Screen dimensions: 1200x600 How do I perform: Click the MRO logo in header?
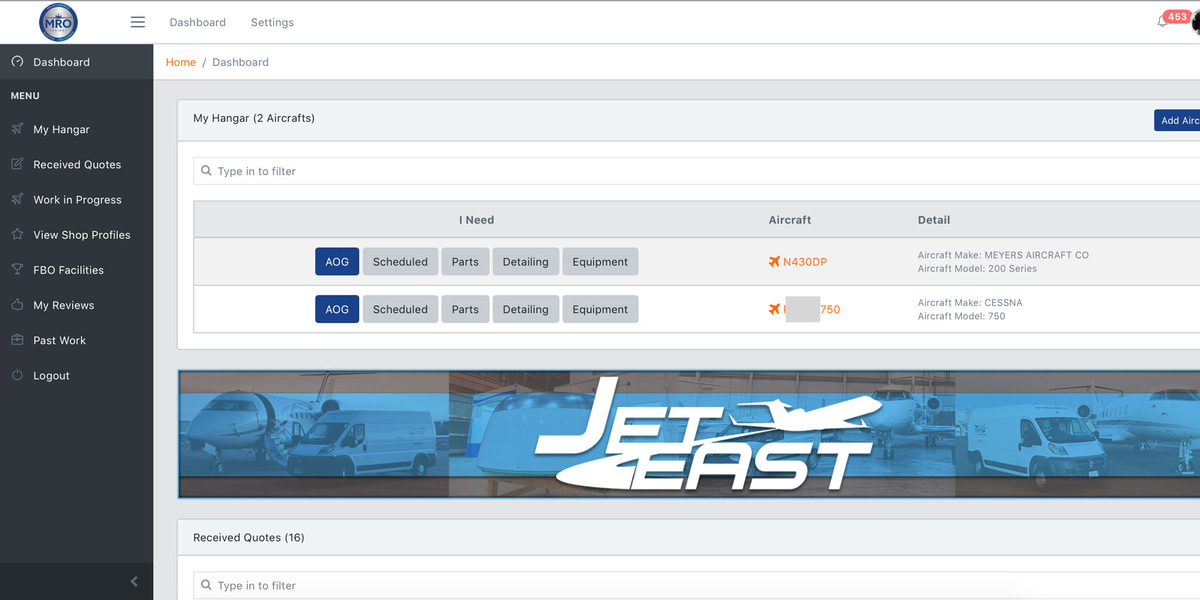(58, 22)
